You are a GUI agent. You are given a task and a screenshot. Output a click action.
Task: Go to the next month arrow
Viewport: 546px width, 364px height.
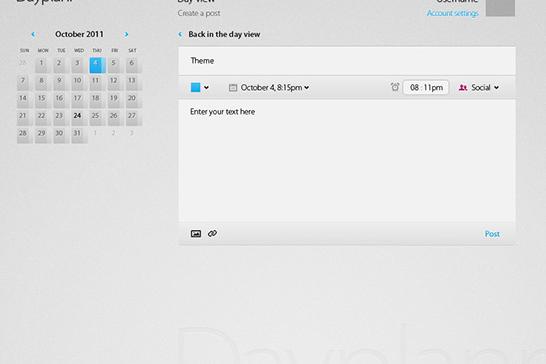[126, 34]
